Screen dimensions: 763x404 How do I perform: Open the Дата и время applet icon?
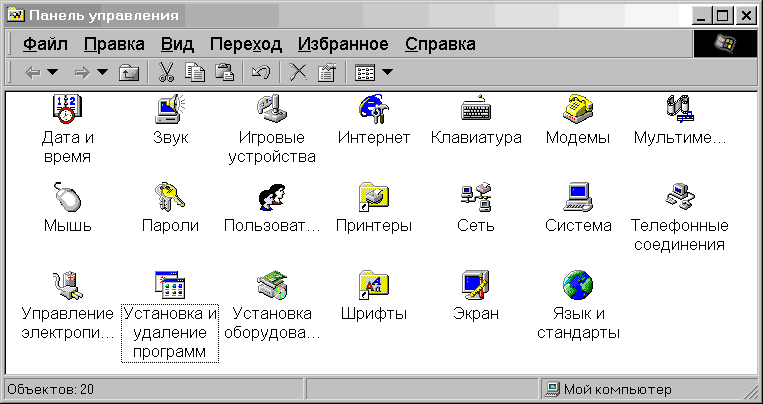pos(67,108)
